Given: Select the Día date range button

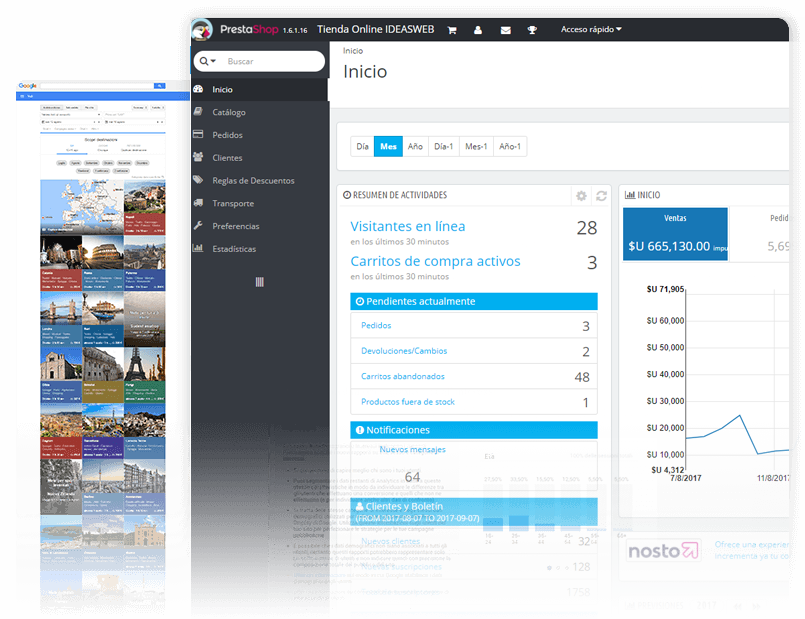Looking at the screenshot, I should coord(362,146).
